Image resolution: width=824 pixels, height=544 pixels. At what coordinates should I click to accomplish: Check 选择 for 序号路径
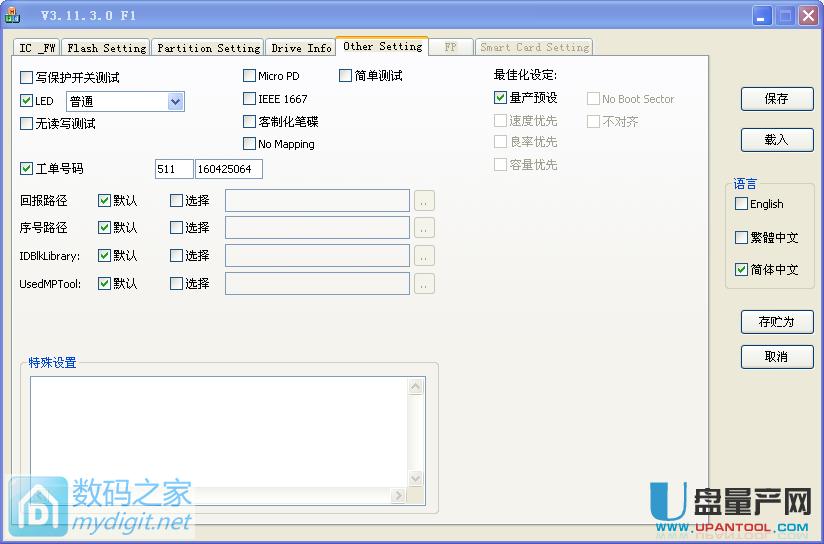pyautogui.click(x=177, y=228)
